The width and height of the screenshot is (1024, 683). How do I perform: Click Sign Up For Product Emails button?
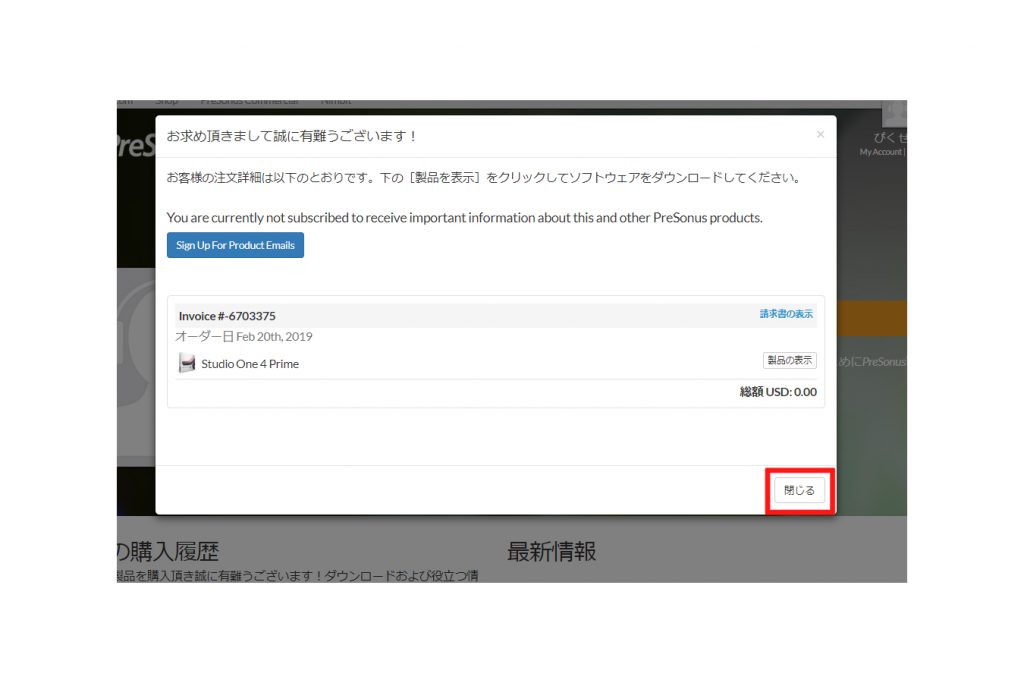point(235,245)
